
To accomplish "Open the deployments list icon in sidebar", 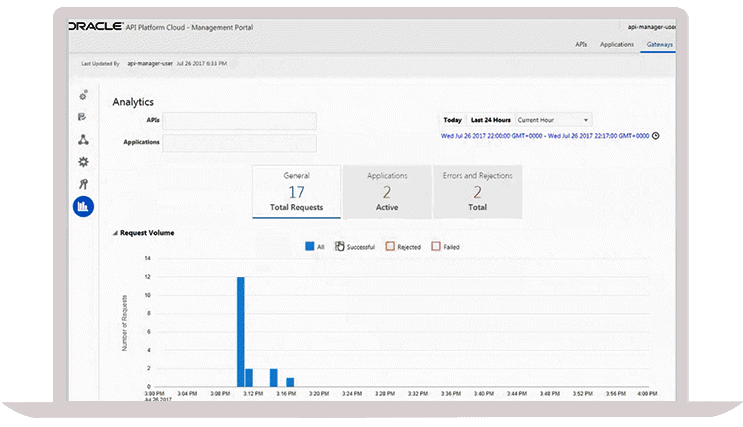I will [82, 117].
